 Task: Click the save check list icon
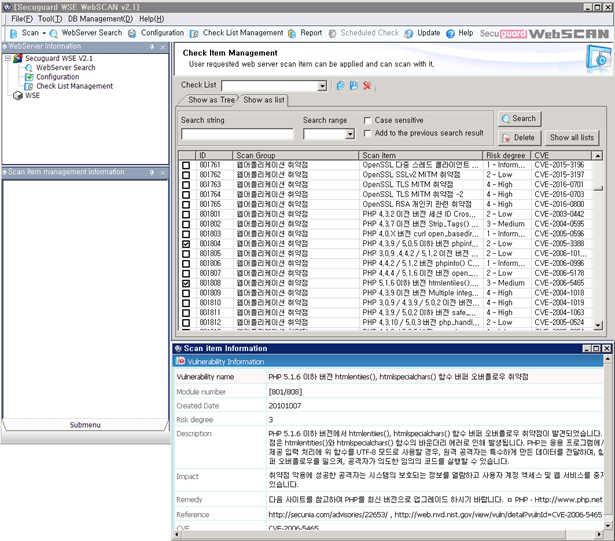(354, 85)
